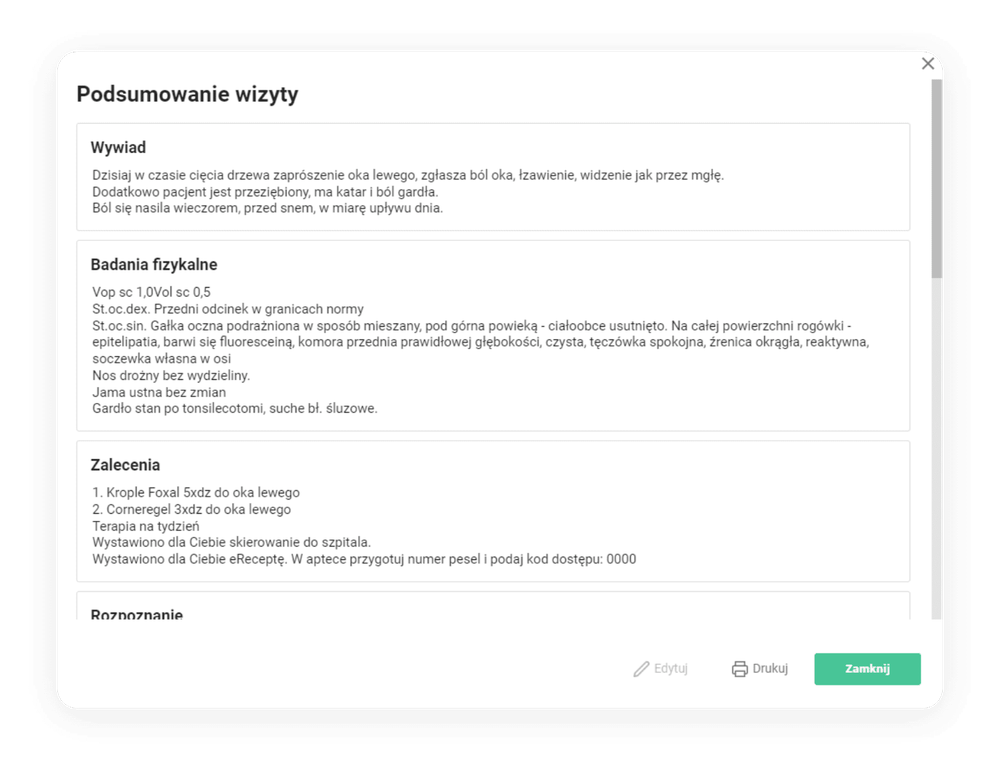Choose the Drukuj text label
The image size is (1000, 772).
[770, 669]
